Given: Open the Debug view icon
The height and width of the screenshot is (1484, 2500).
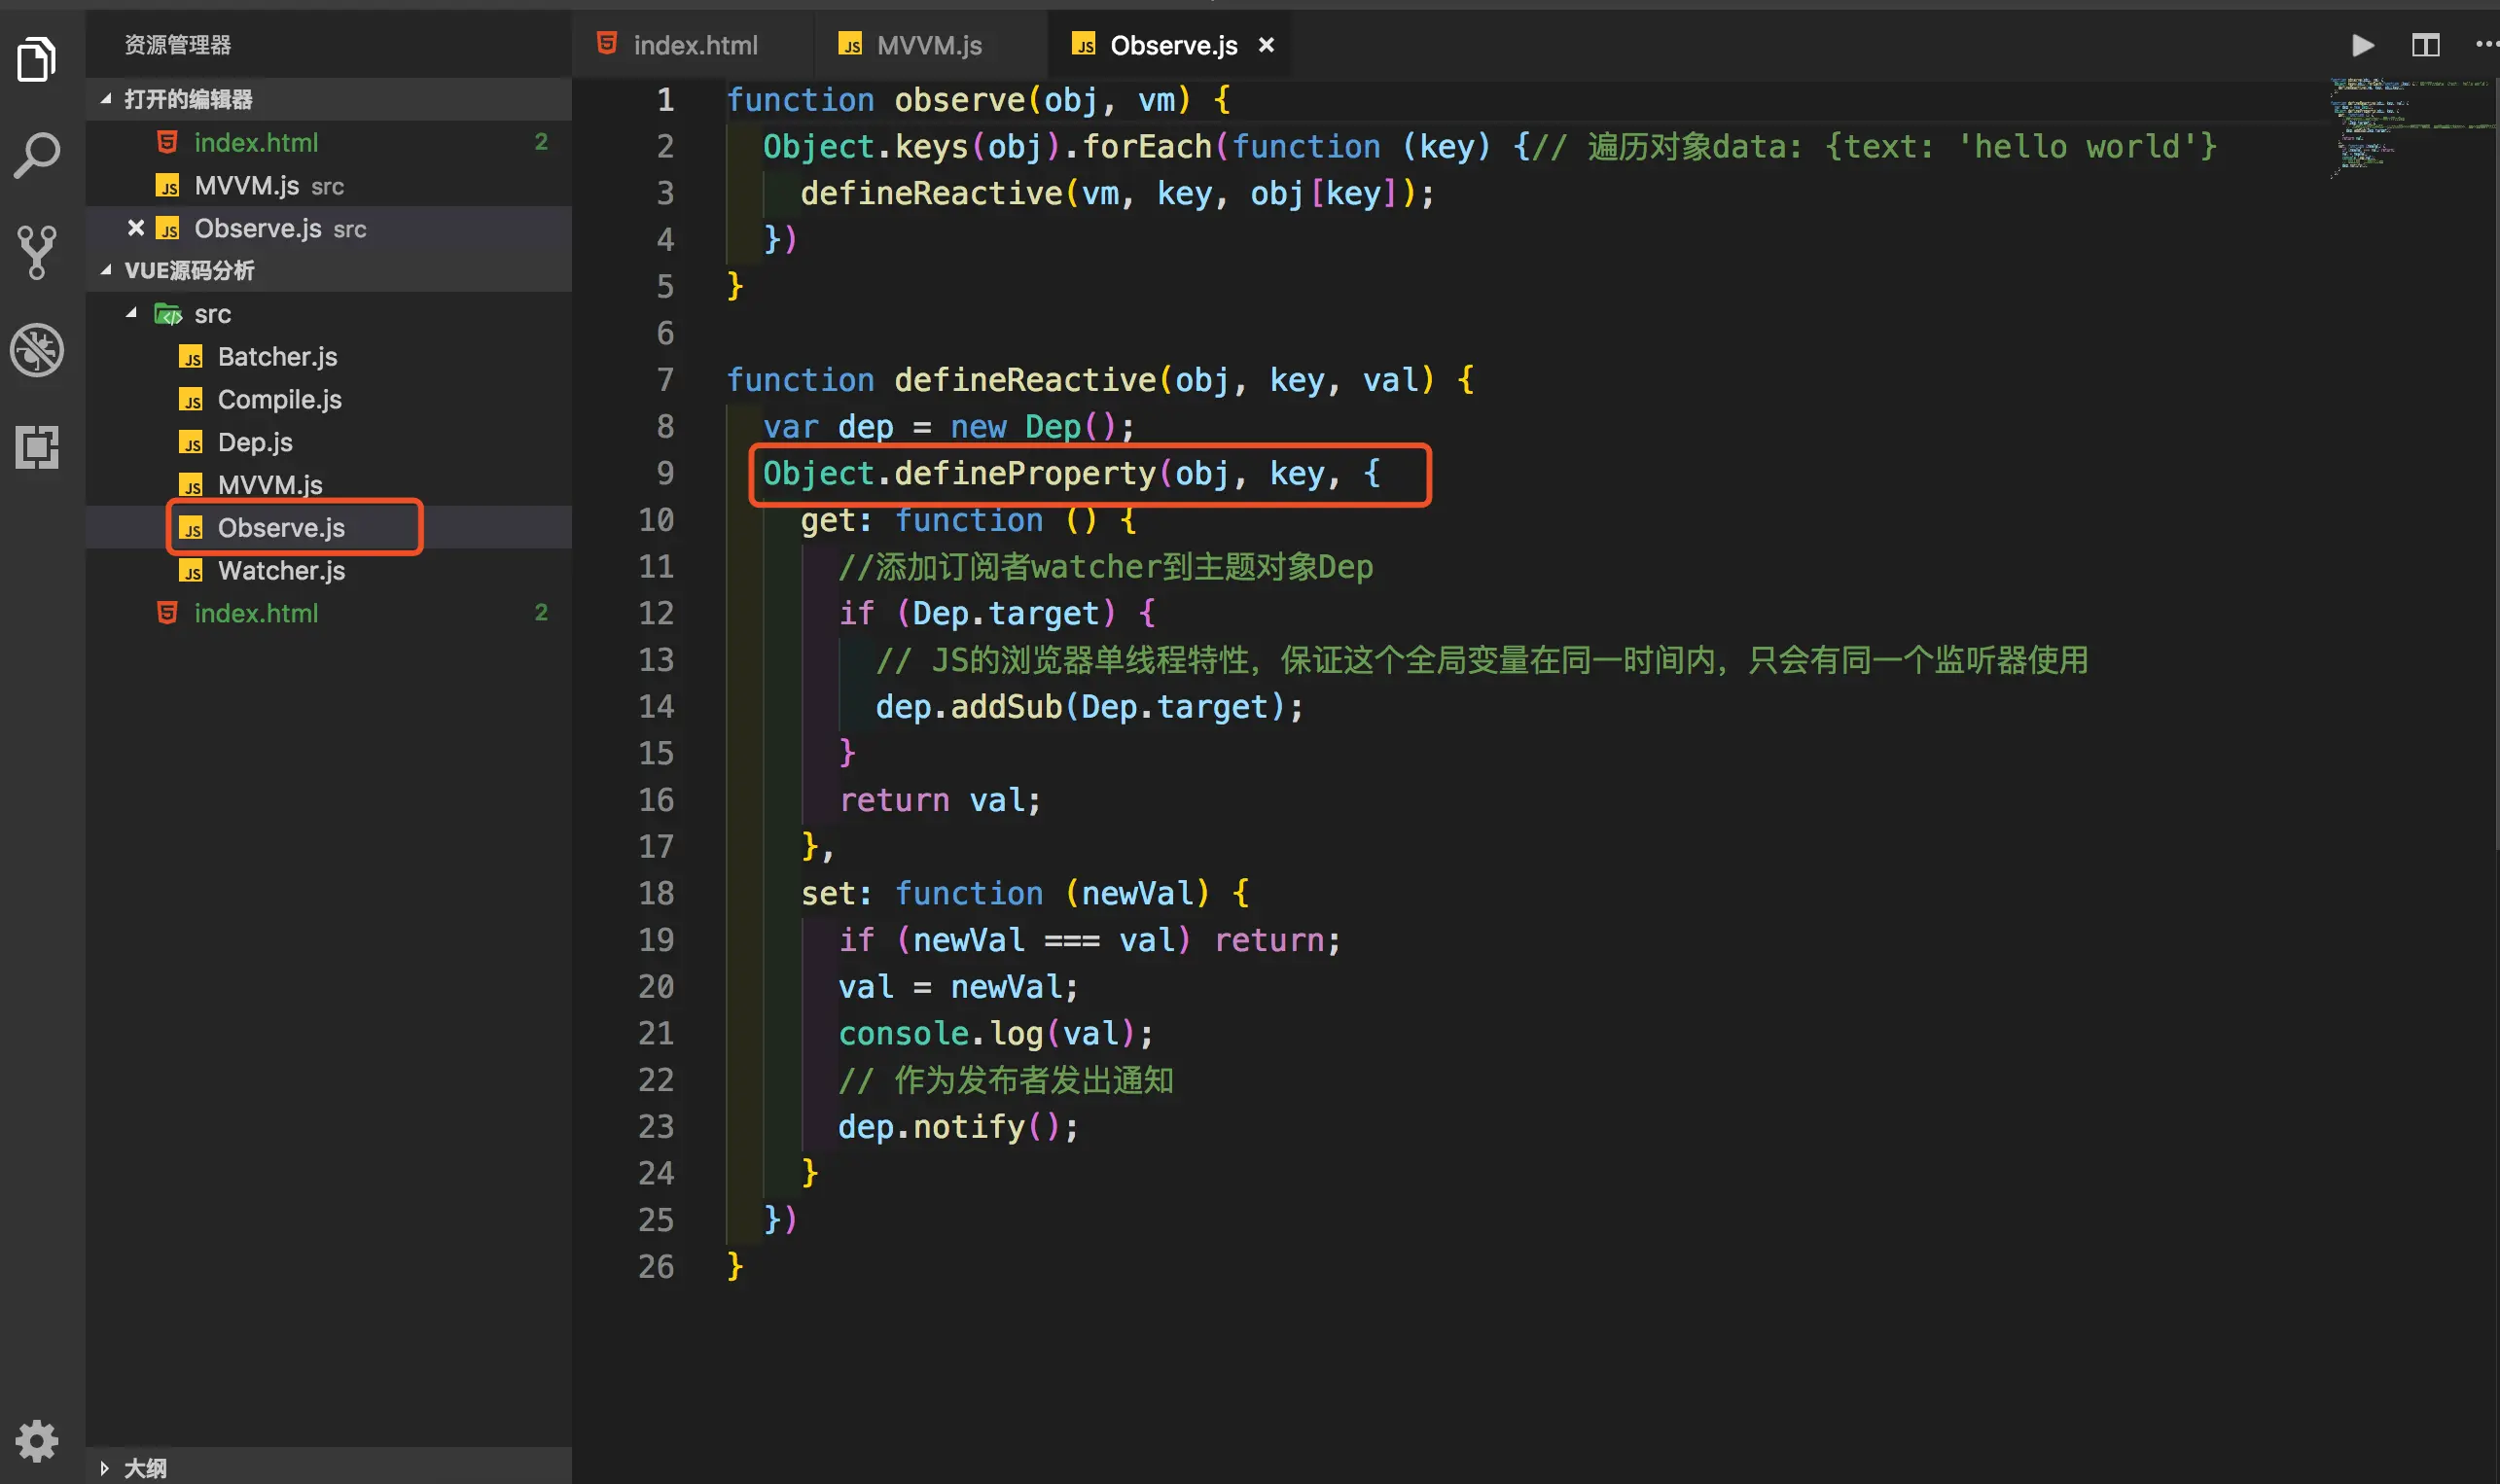Looking at the screenshot, I should tap(37, 350).
